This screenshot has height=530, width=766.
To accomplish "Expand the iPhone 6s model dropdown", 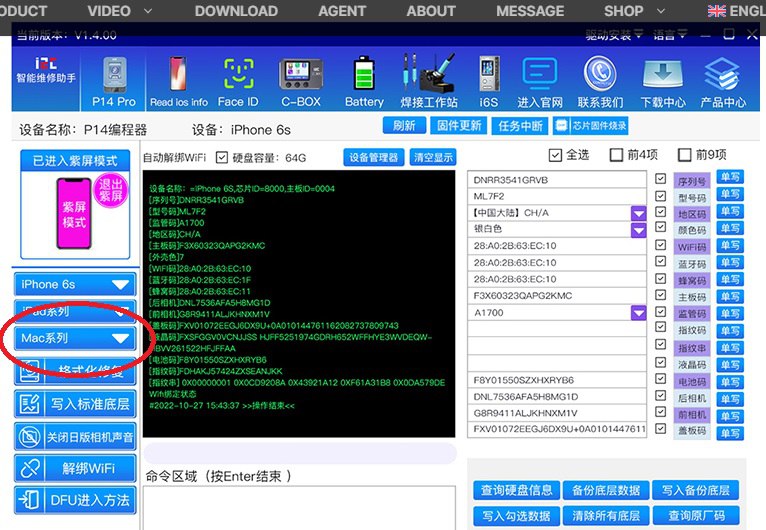I will pos(75,284).
